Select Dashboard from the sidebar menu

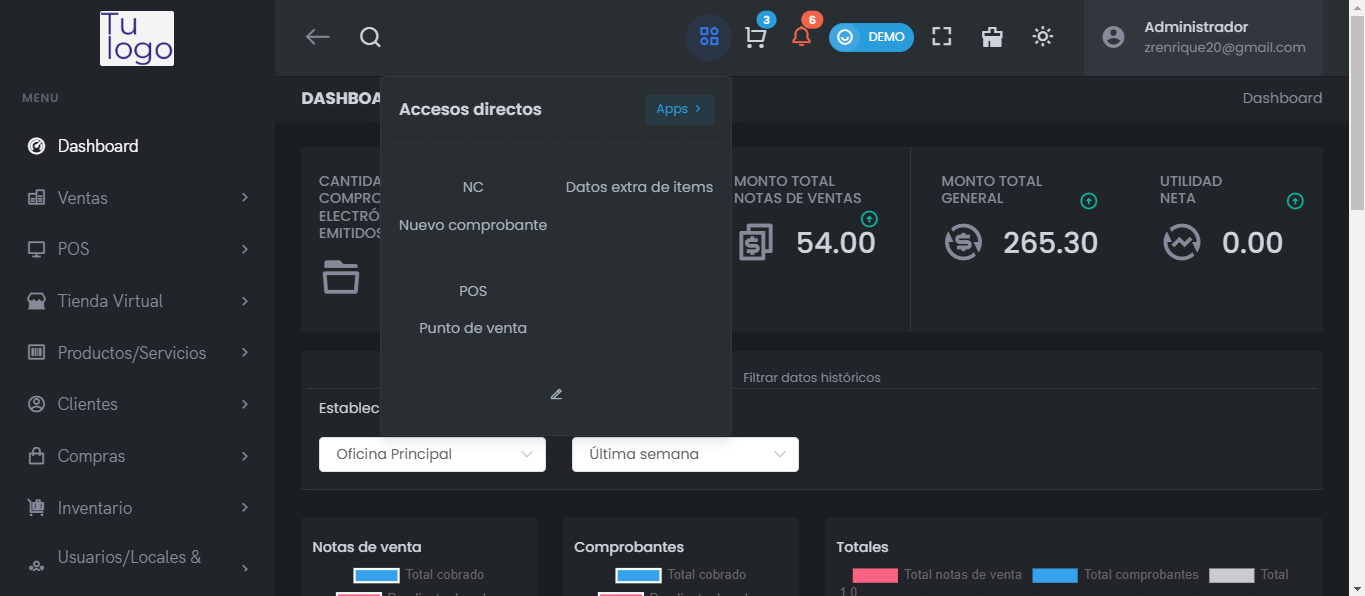97,145
